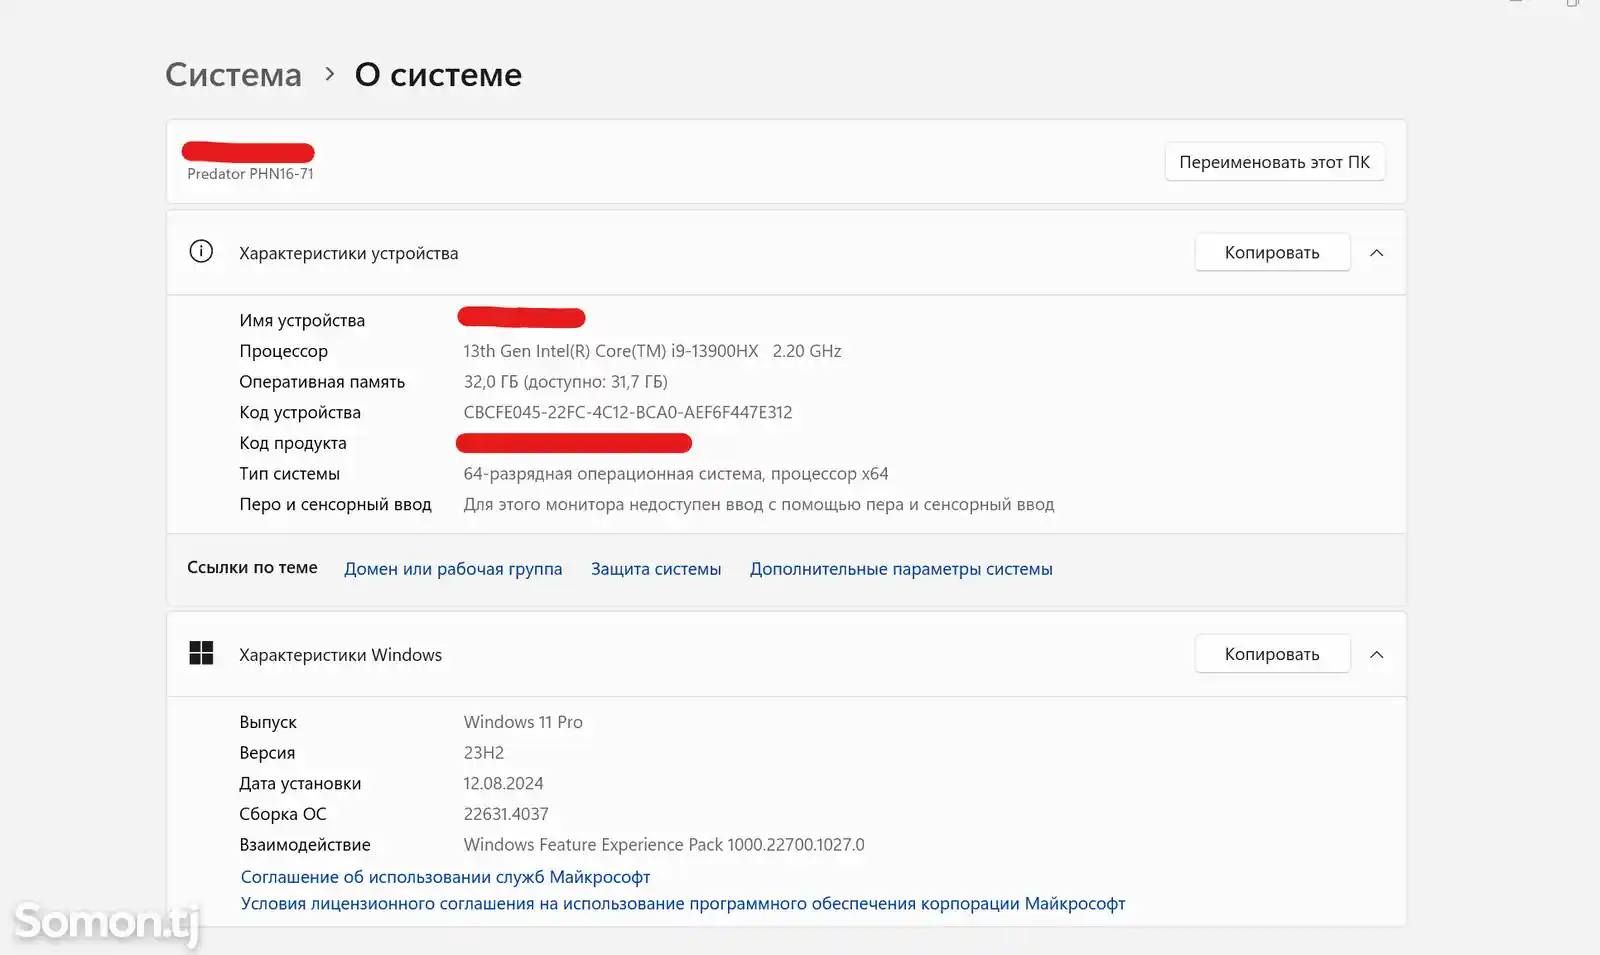The height and width of the screenshot is (955, 1600).
Task: Select the 64-разрядная операционная система value
Action: 675,474
